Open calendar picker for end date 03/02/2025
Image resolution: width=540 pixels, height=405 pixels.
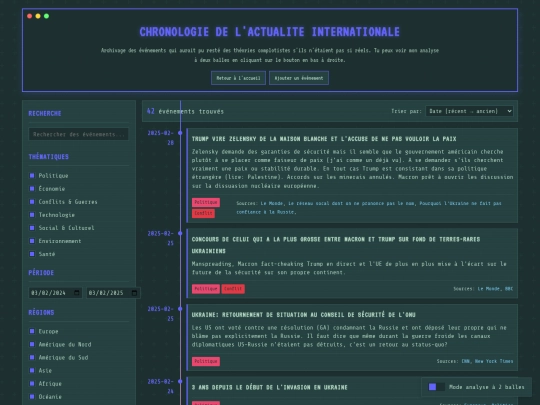click(x=134, y=293)
